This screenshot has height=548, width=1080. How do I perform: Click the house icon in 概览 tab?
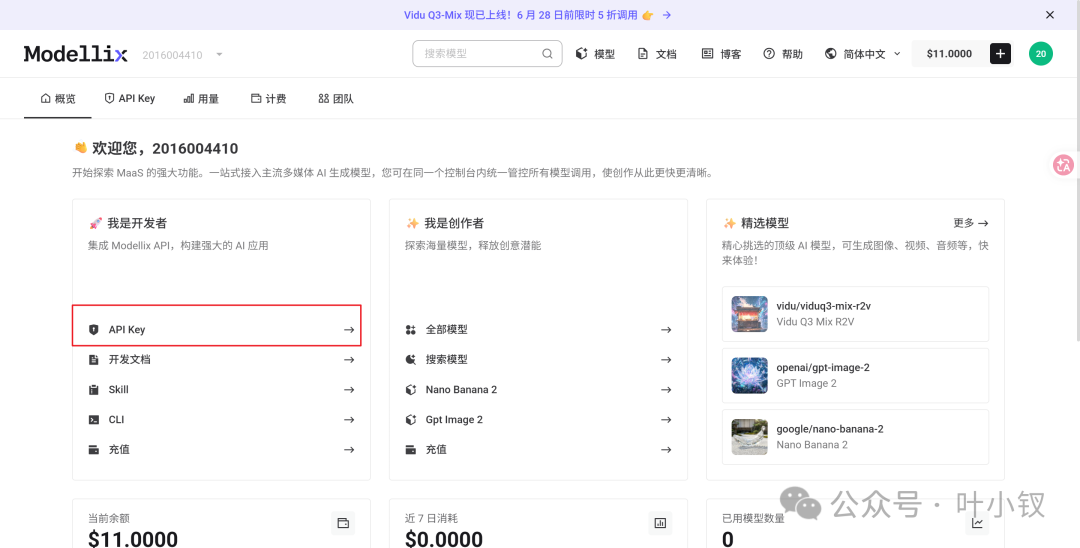[46, 98]
